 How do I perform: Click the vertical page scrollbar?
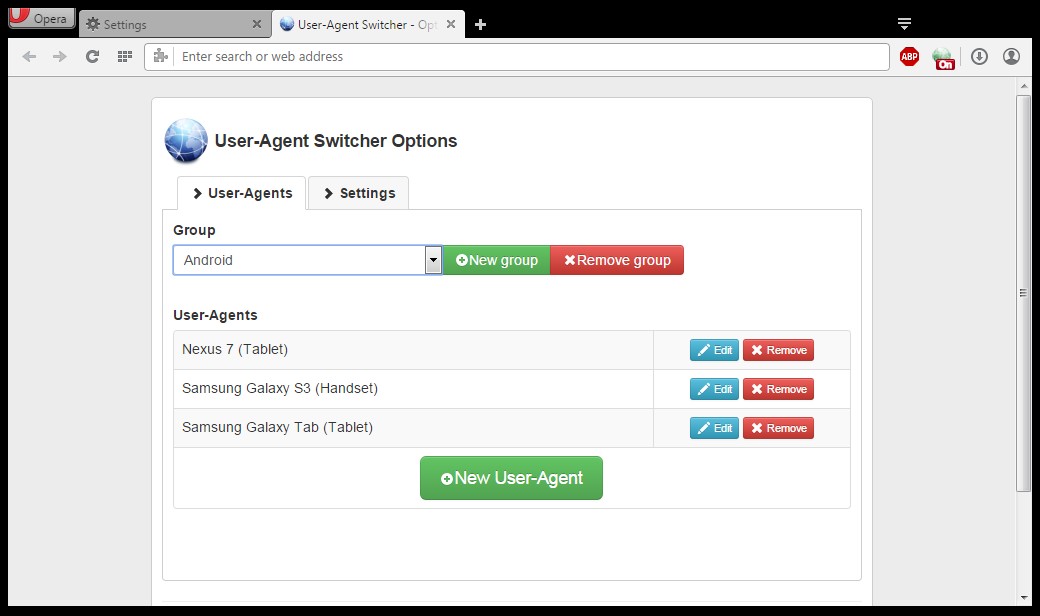[x=1022, y=294]
